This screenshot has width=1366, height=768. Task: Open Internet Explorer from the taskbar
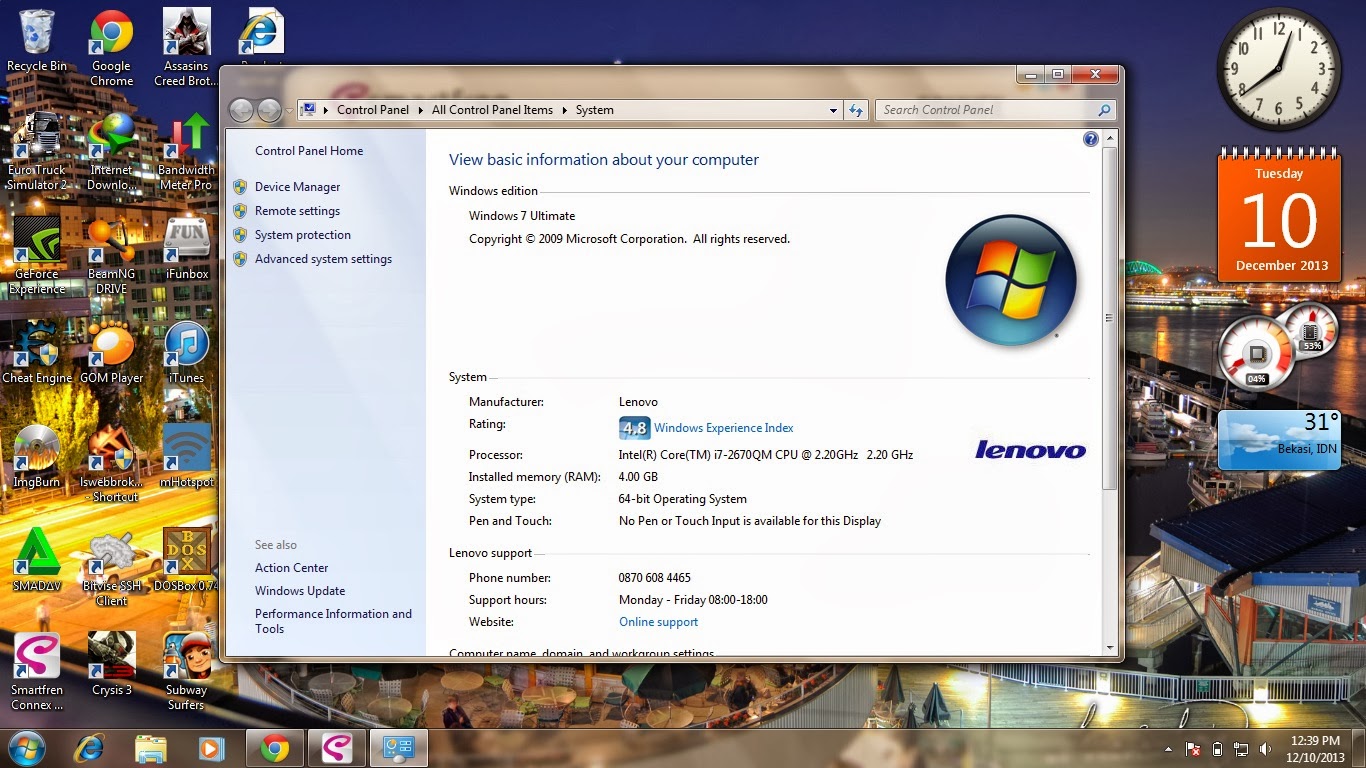89,748
